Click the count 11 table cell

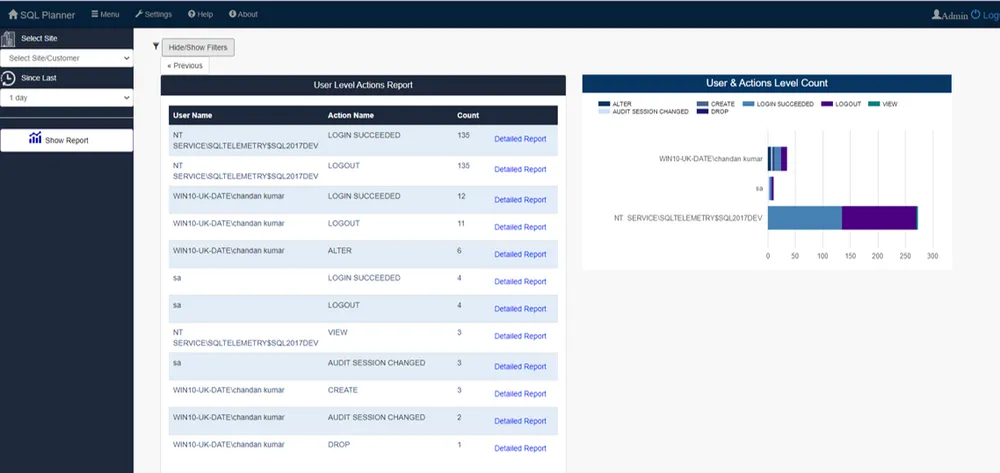click(462, 223)
